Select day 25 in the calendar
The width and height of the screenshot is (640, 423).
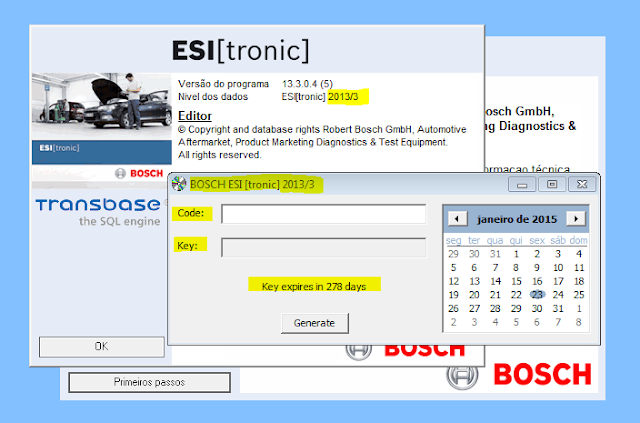point(579,294)
